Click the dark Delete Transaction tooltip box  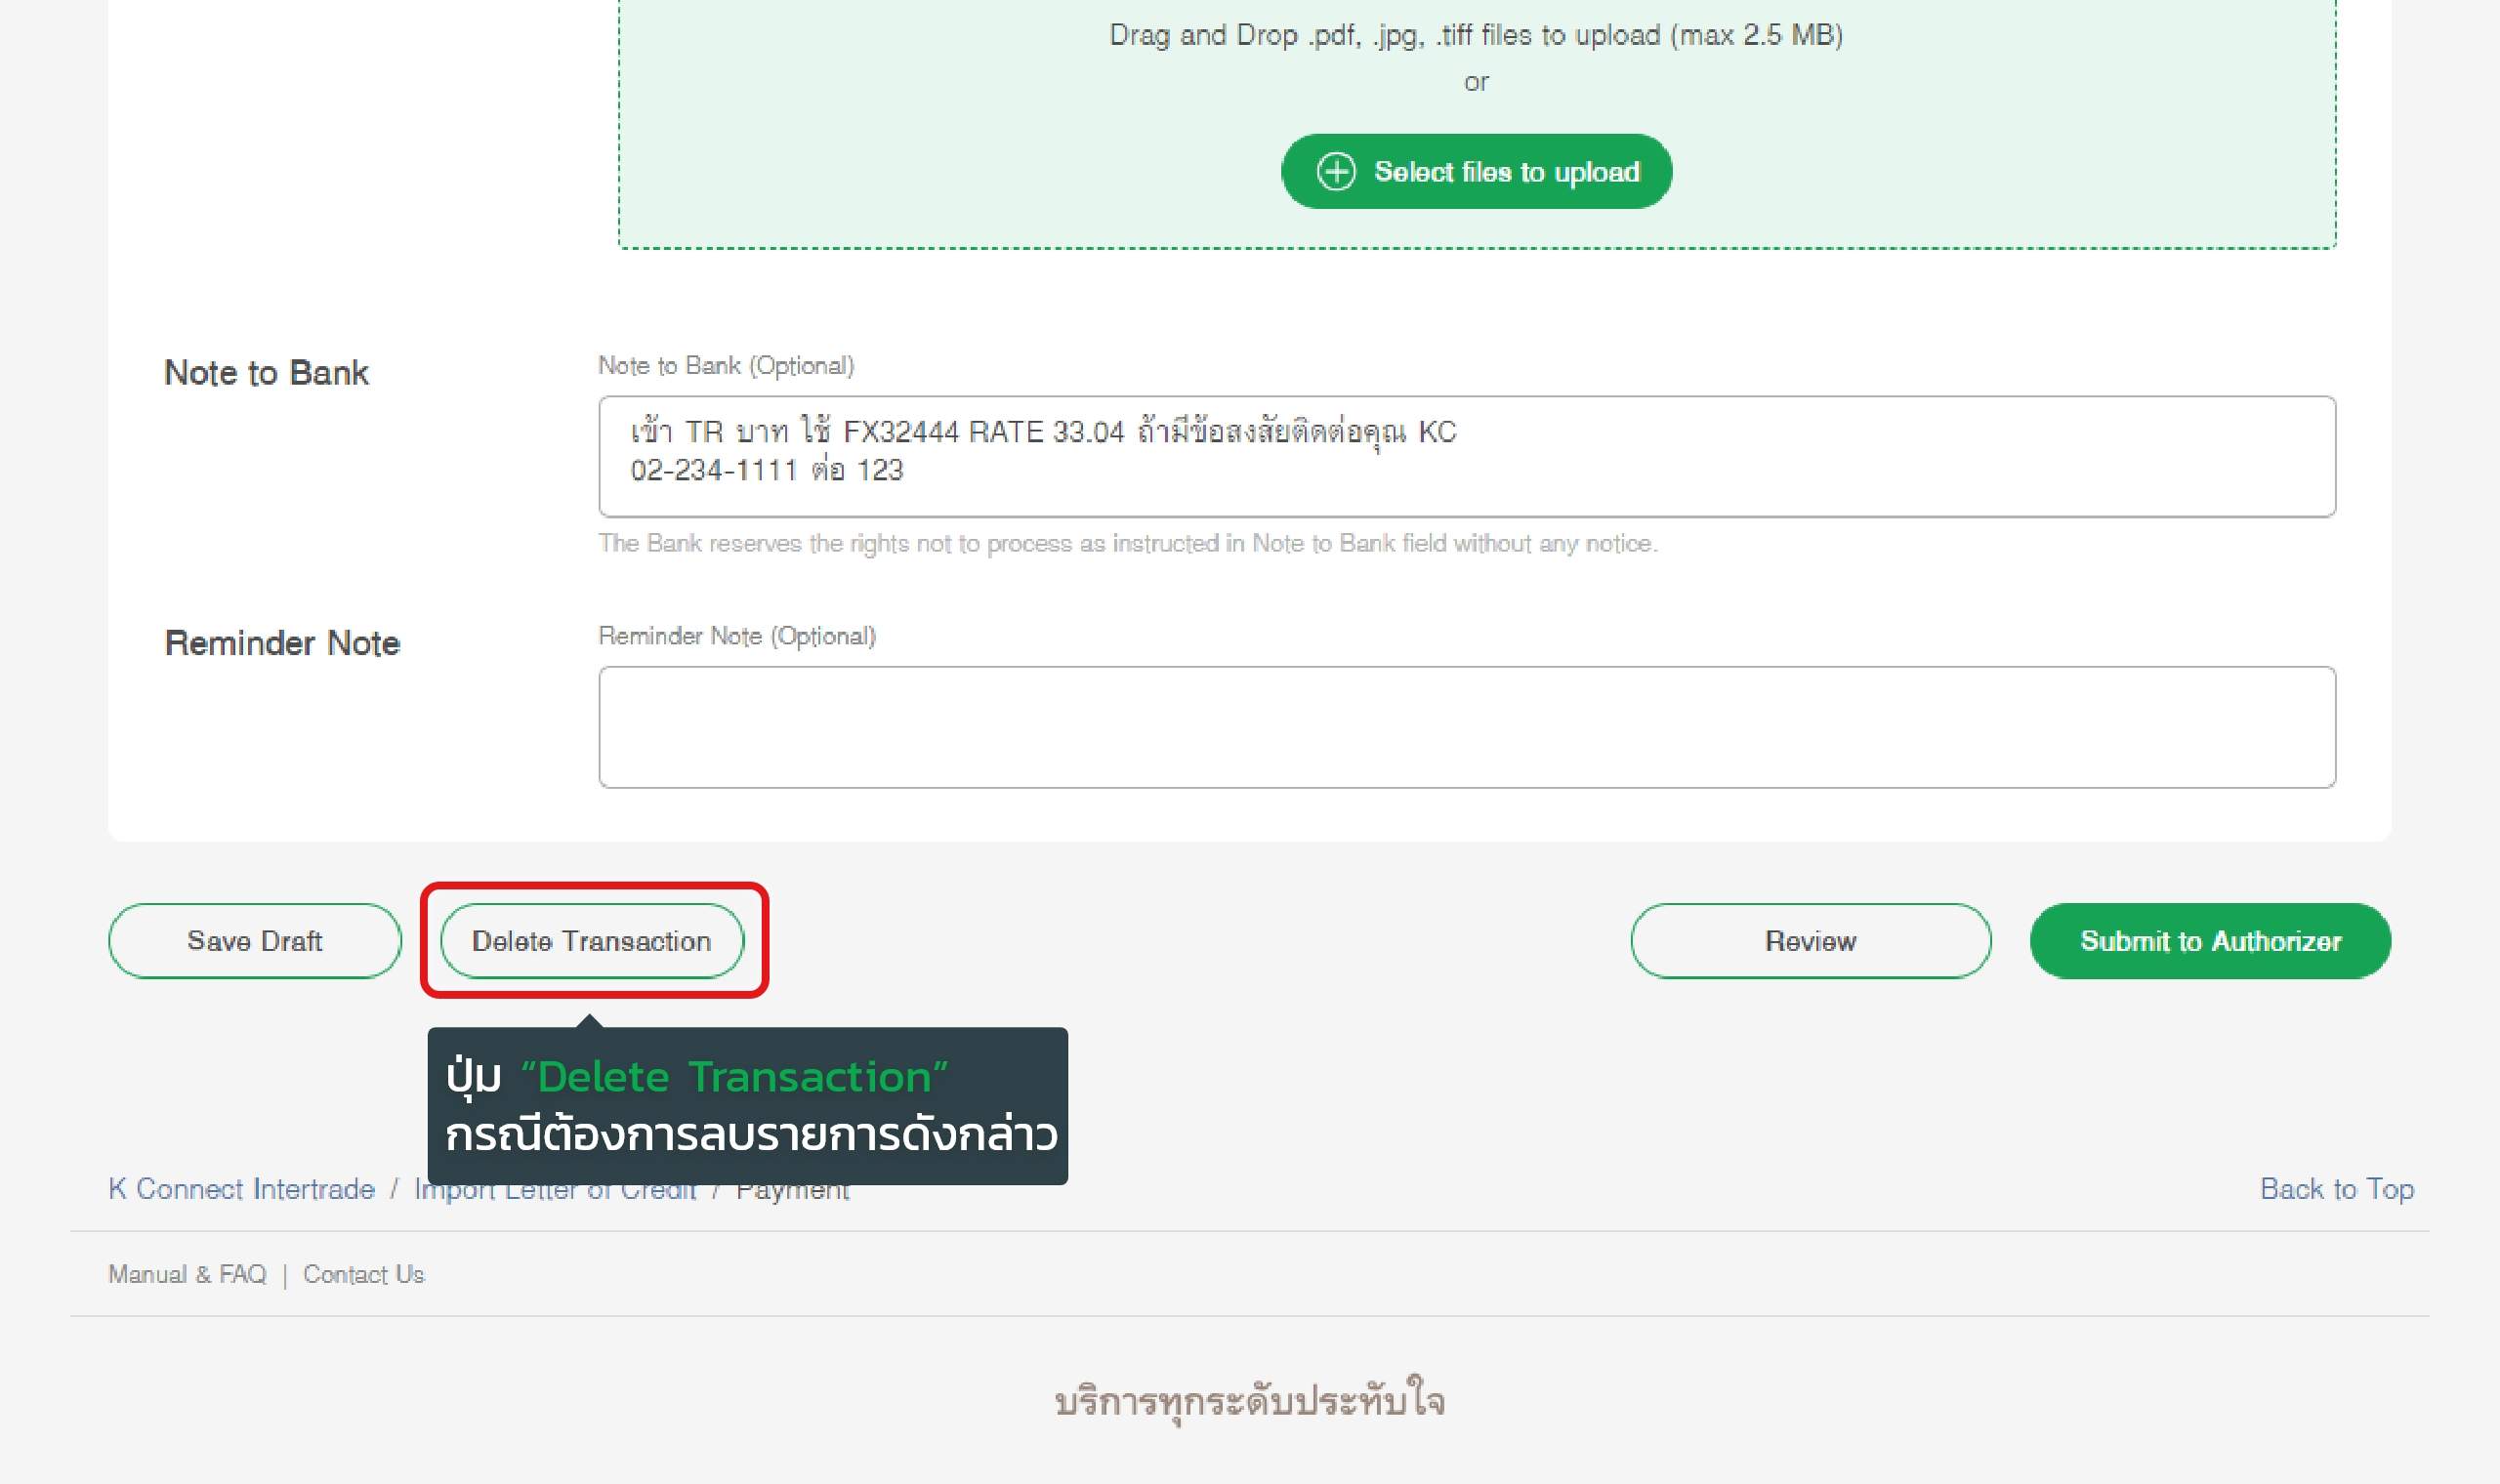tap(747, 1105)
